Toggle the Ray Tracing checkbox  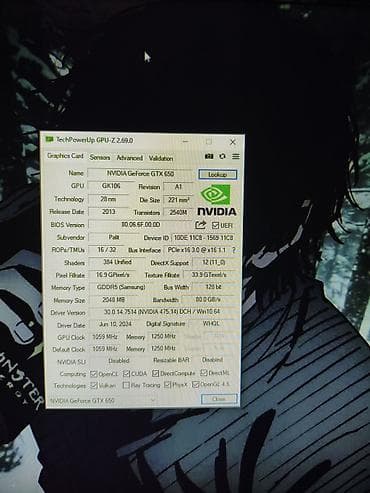point(126,385)
